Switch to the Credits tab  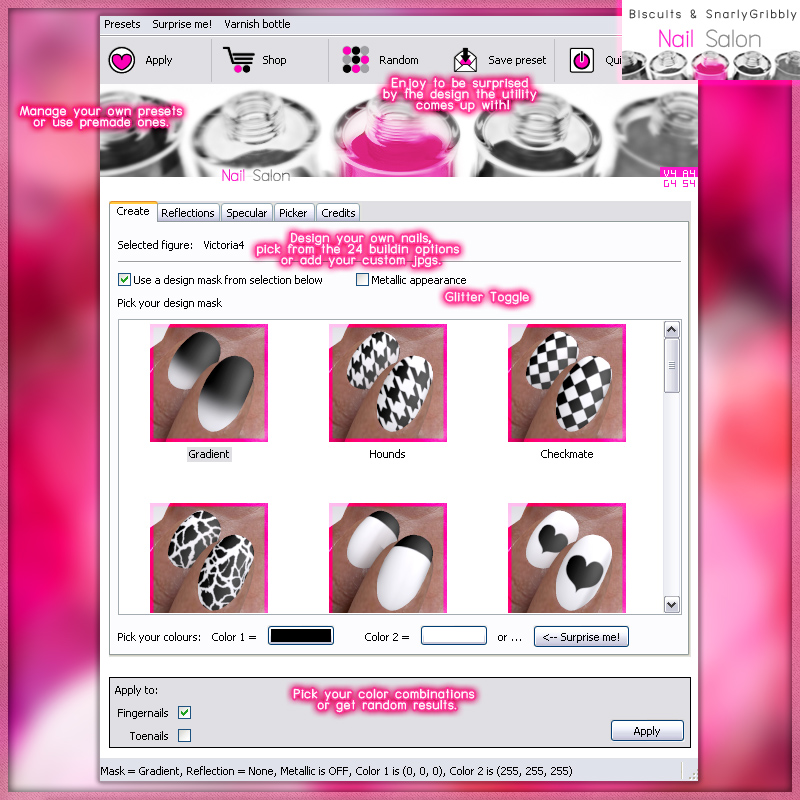[x=338, y=213]
